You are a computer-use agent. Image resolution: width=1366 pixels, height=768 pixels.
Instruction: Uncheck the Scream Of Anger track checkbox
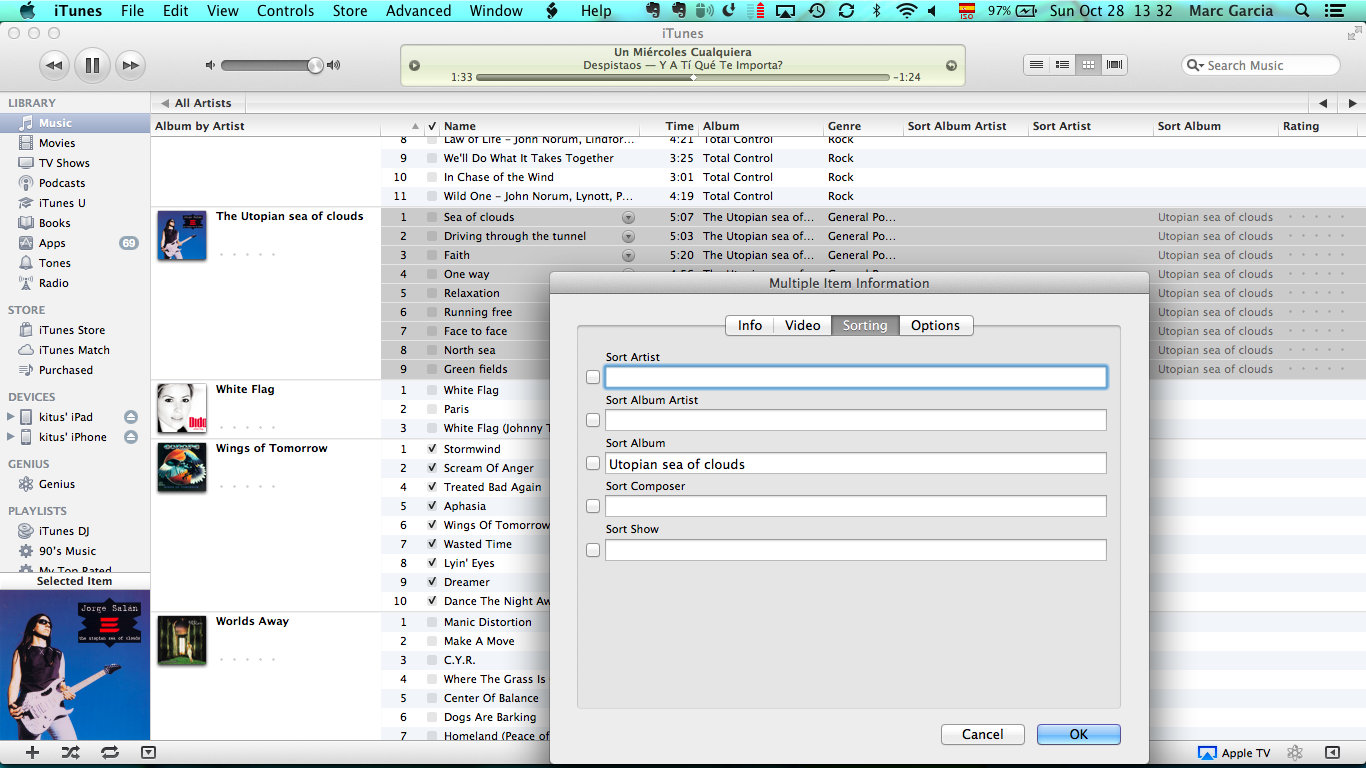tap(432, 468)
